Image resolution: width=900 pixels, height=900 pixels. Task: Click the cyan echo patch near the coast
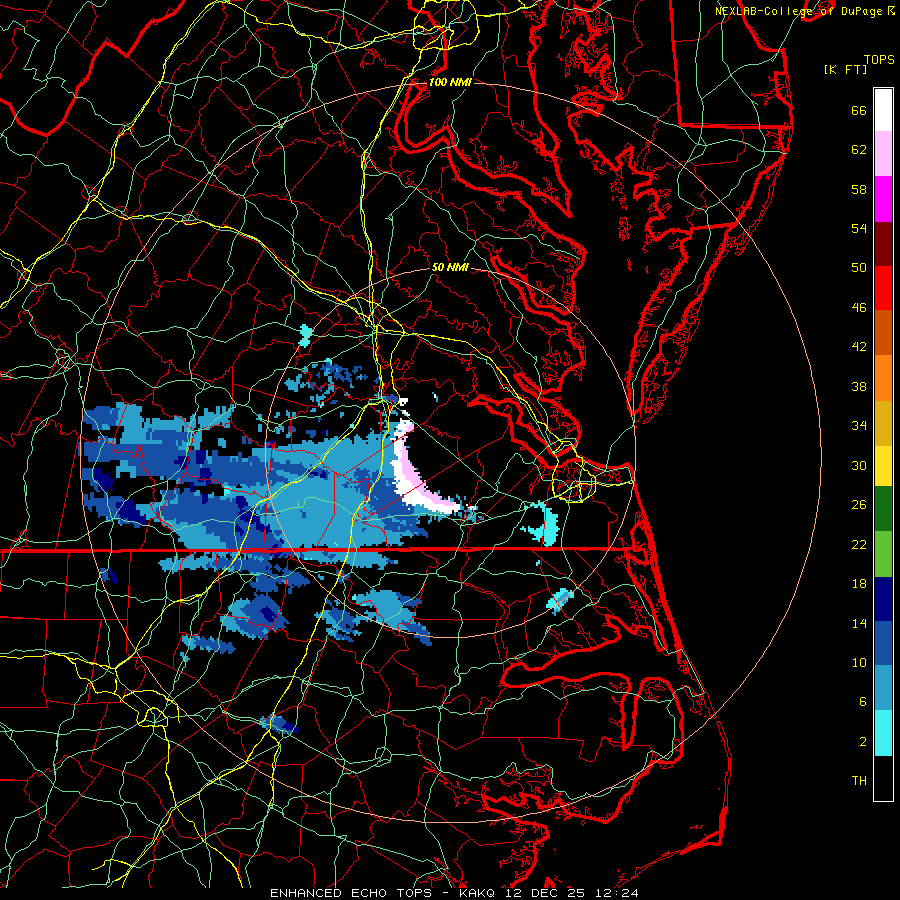543,525
